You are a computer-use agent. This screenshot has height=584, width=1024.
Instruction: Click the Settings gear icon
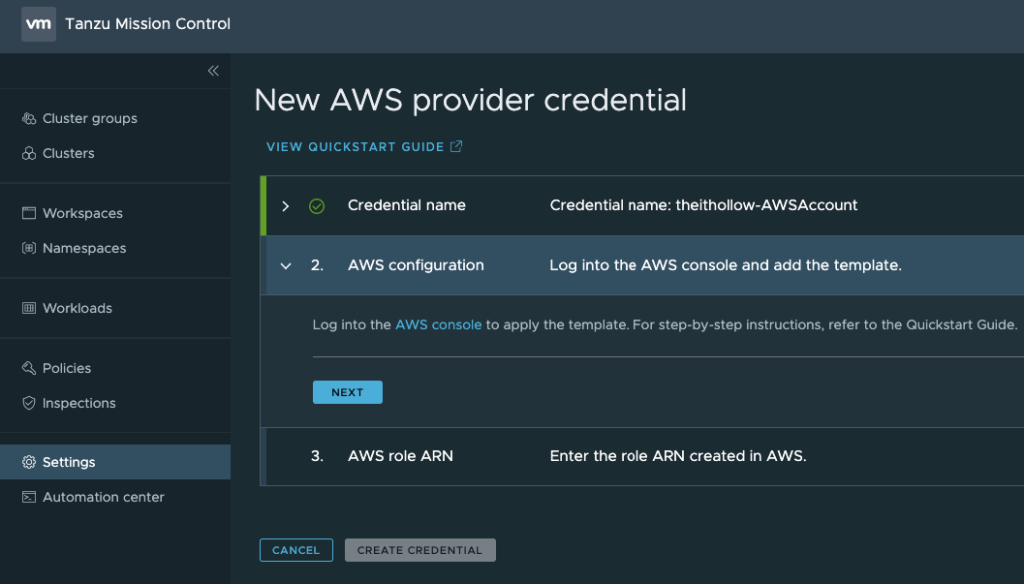coord(29,463)
